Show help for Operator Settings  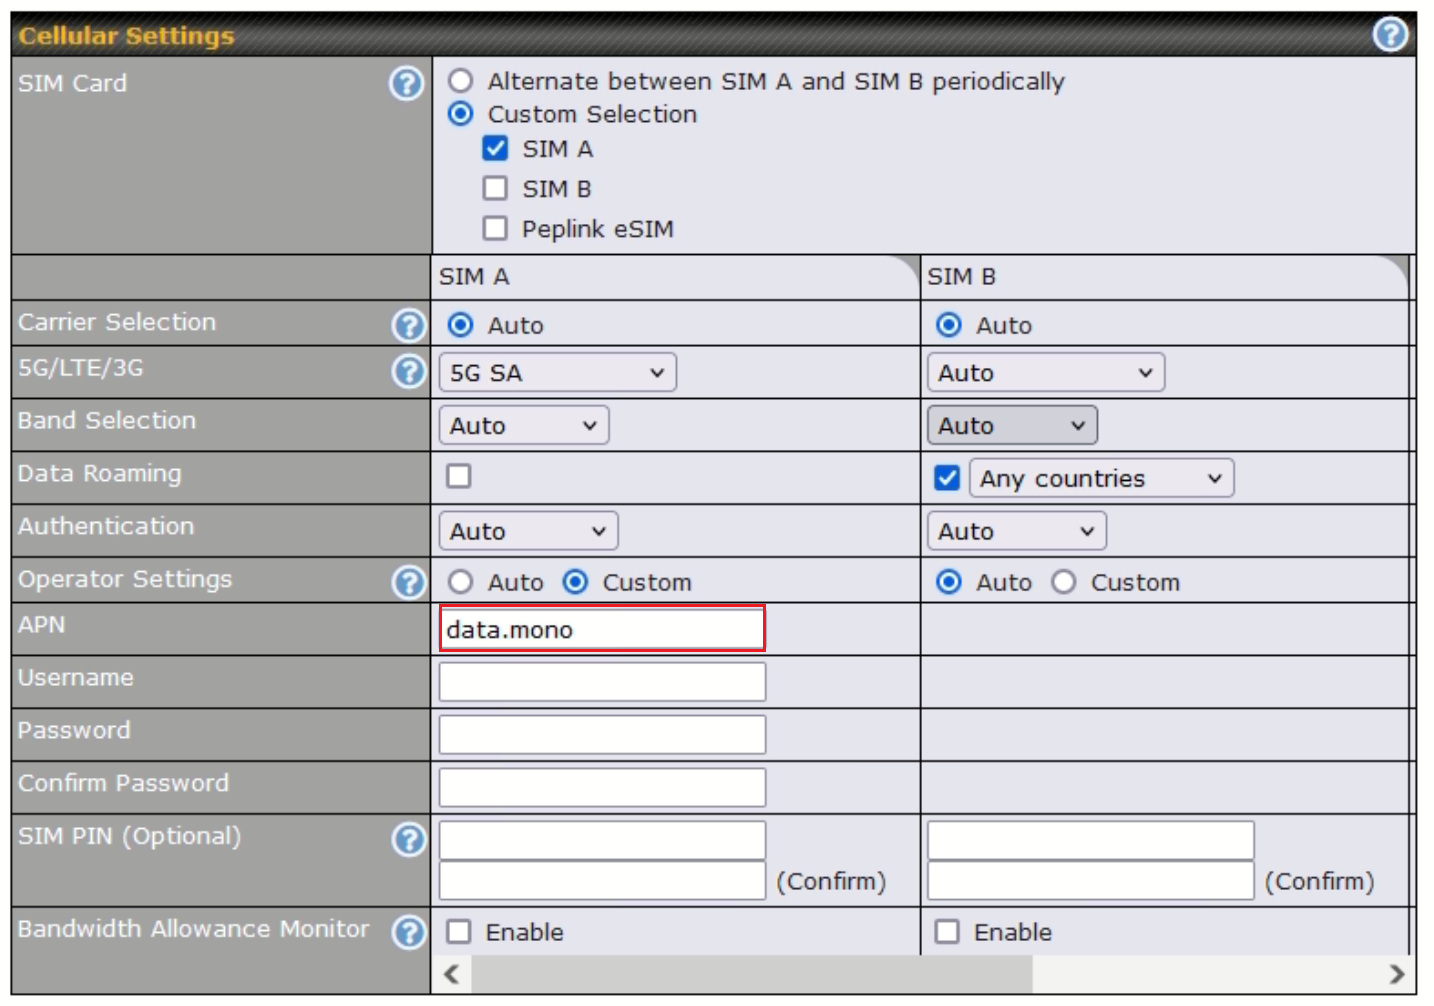point(408,582)
